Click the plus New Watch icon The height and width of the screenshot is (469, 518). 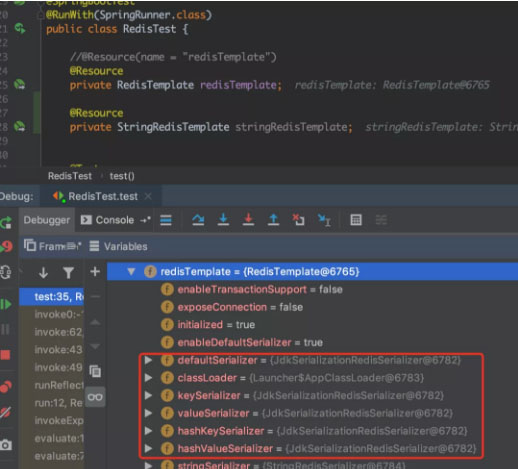(x=95, y=271)
